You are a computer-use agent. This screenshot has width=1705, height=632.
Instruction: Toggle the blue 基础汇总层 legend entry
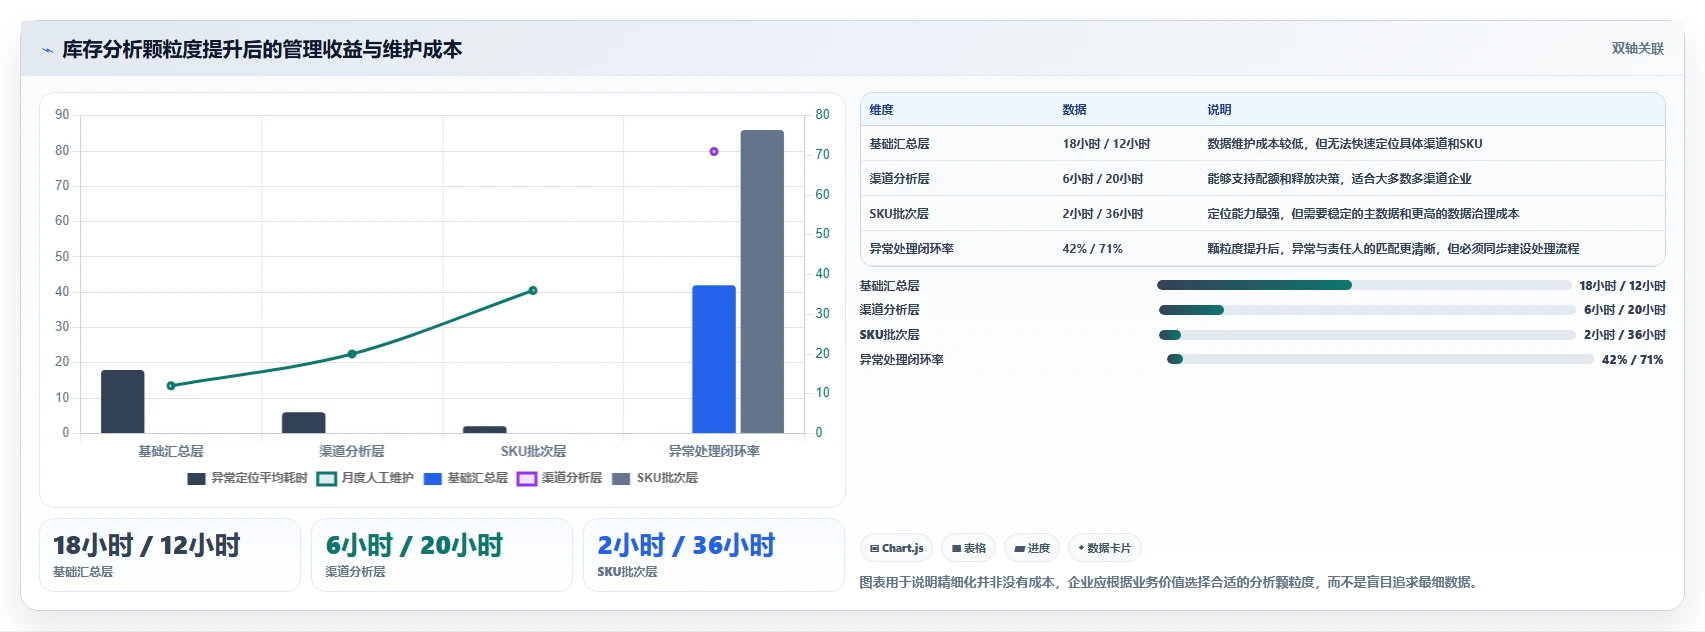[466, 478]
